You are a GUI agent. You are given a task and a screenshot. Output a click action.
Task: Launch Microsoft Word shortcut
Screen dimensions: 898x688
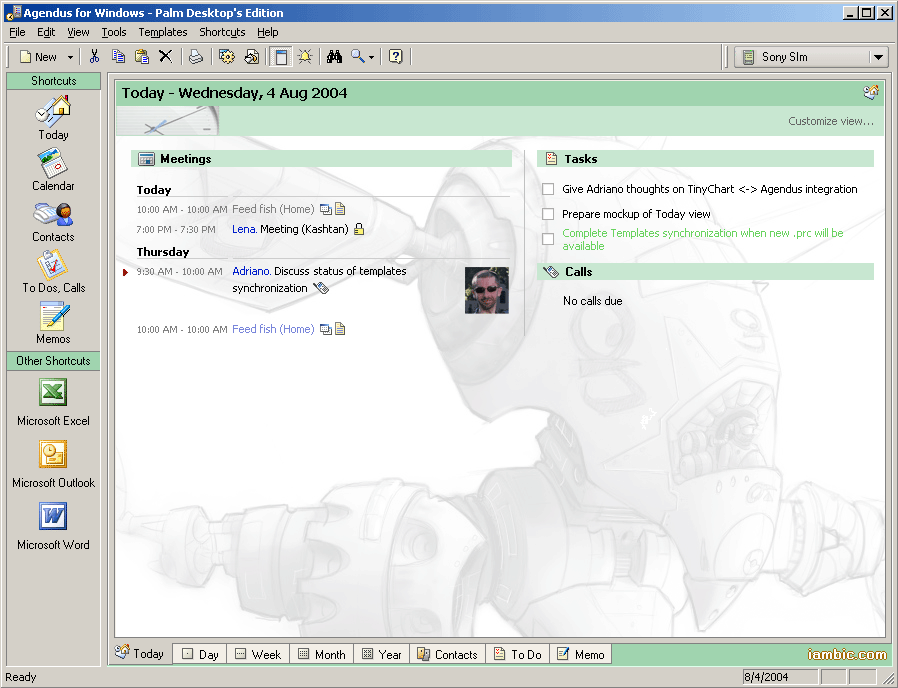[x=53, y=526]
